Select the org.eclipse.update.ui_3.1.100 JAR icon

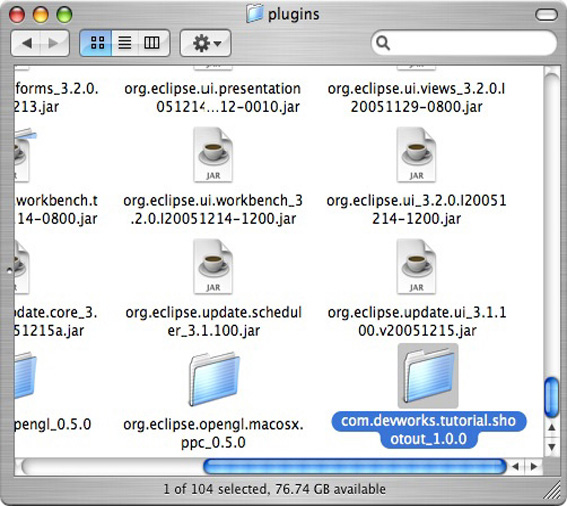[x=416, y=267]
